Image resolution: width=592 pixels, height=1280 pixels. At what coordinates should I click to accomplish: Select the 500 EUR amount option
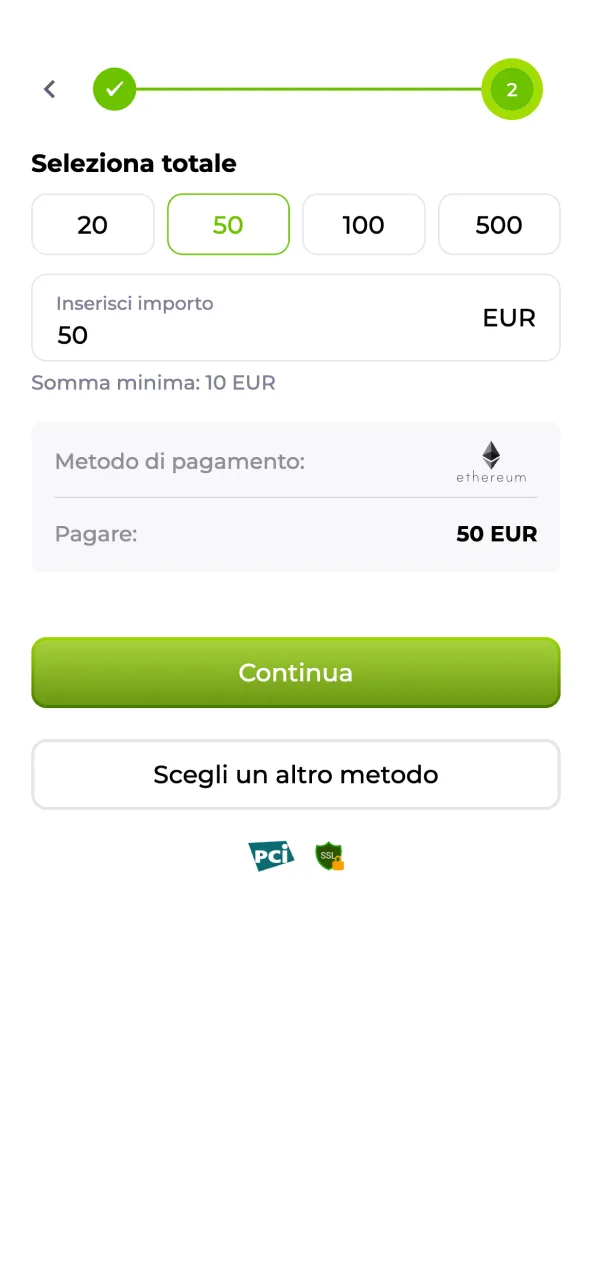click(499, 224)
